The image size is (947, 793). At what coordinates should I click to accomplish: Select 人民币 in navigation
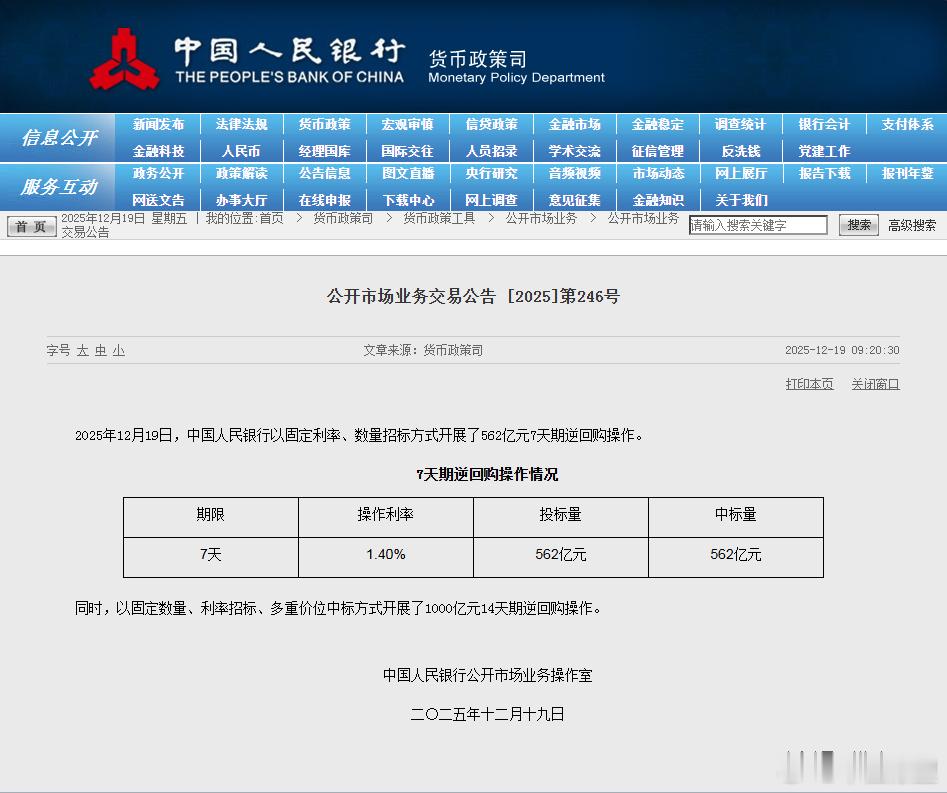(241, 151)
